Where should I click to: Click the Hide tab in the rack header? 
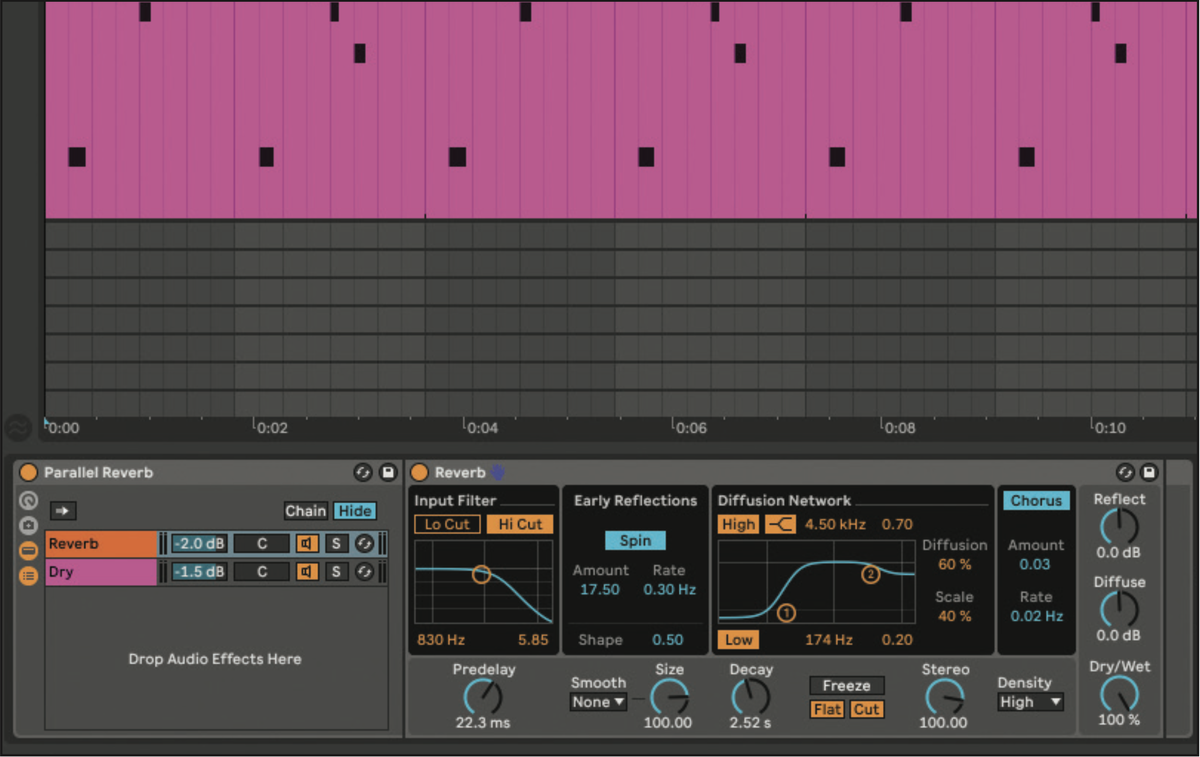point(354,511)
